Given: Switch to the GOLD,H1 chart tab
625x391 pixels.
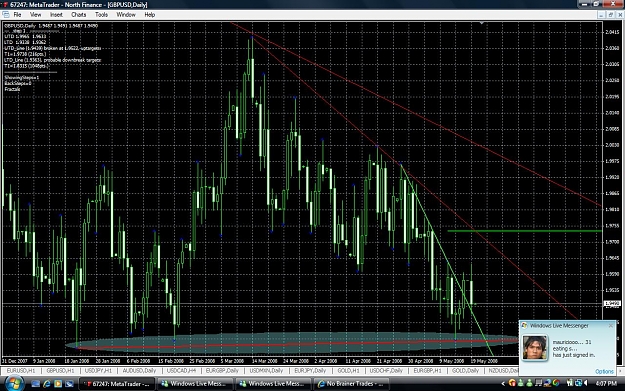Looking at the screenshot, I should [x=348, y=371].
